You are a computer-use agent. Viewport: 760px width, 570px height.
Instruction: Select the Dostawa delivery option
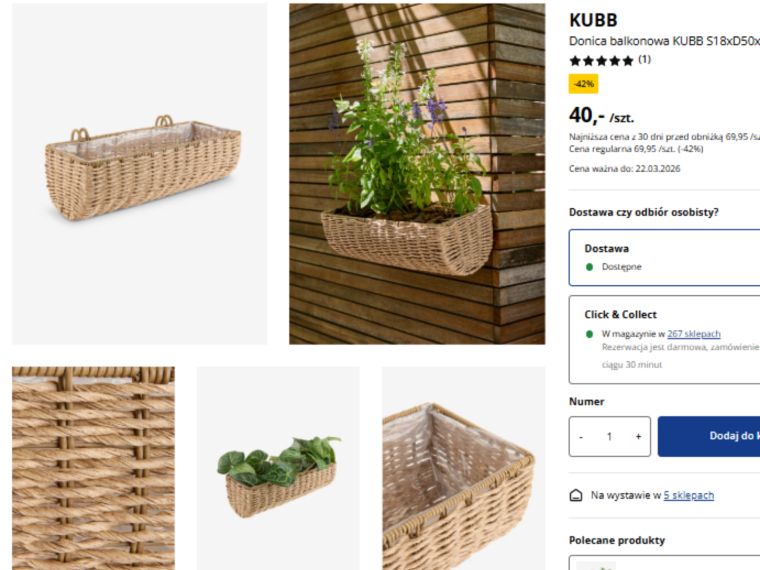pos(665,258)
